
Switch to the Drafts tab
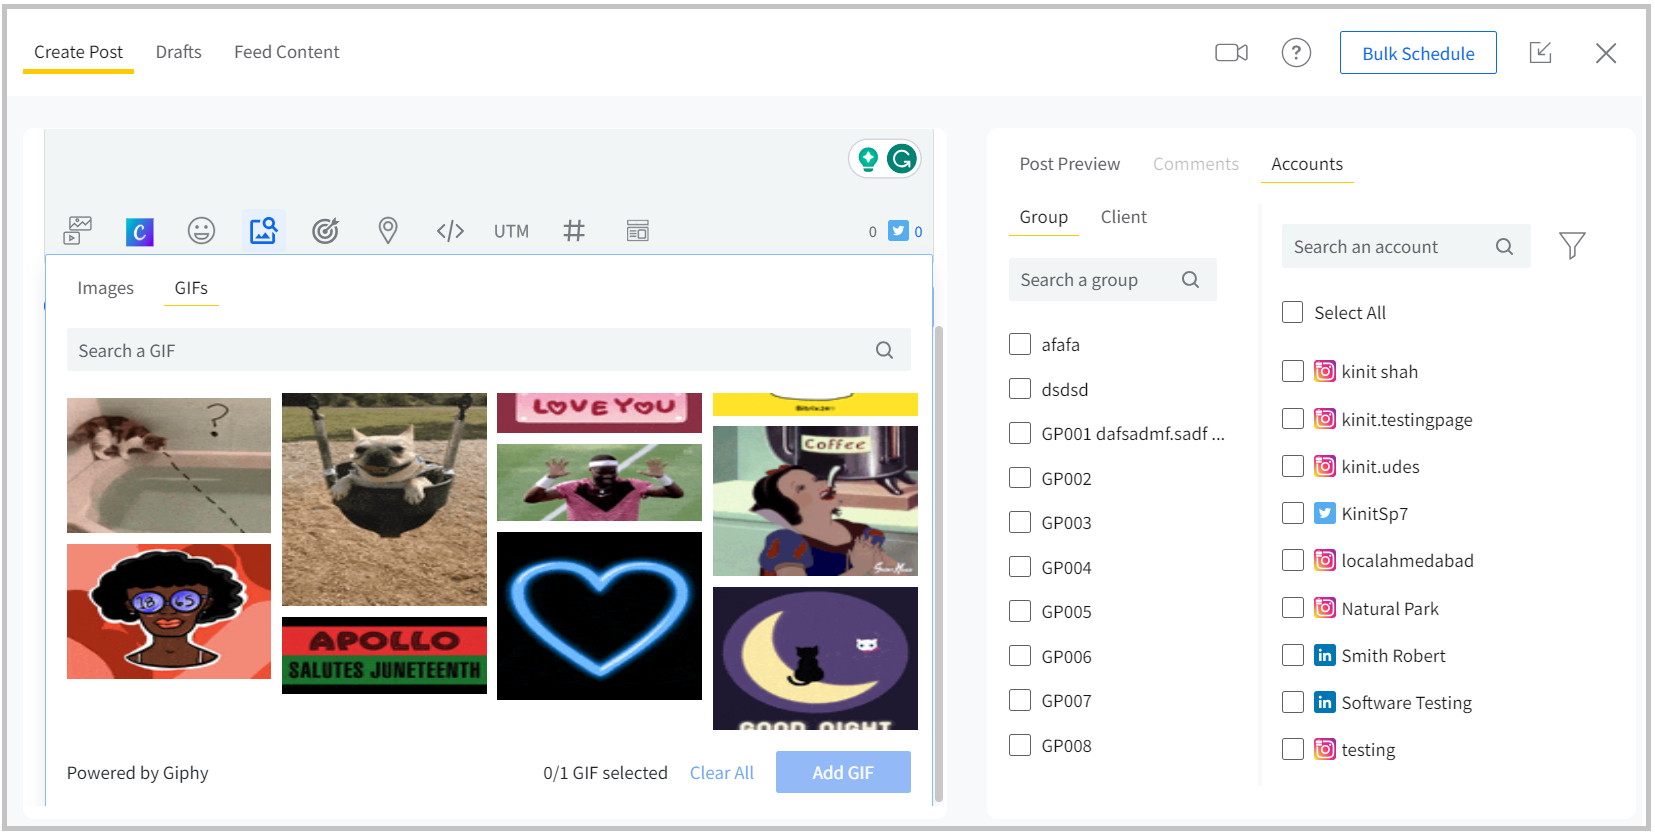[178, 52]
